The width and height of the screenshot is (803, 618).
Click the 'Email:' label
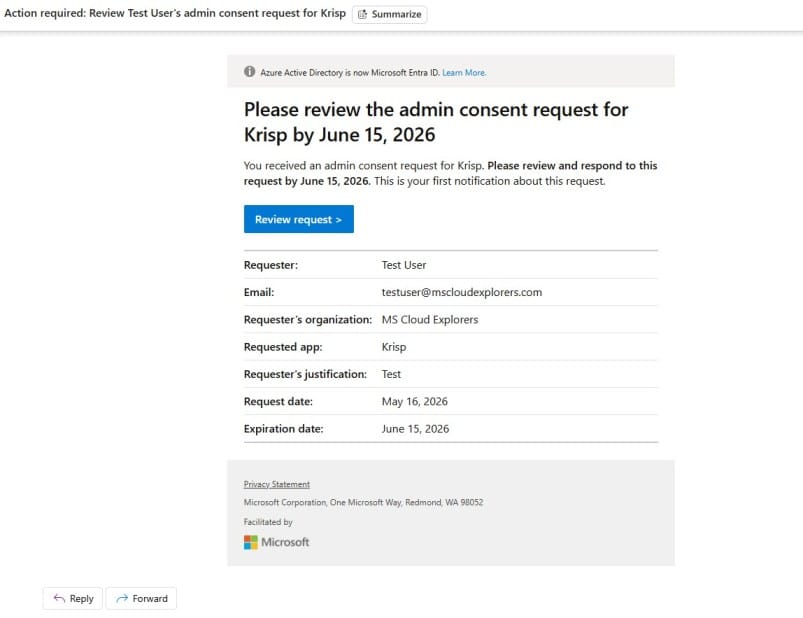[259, 292]
